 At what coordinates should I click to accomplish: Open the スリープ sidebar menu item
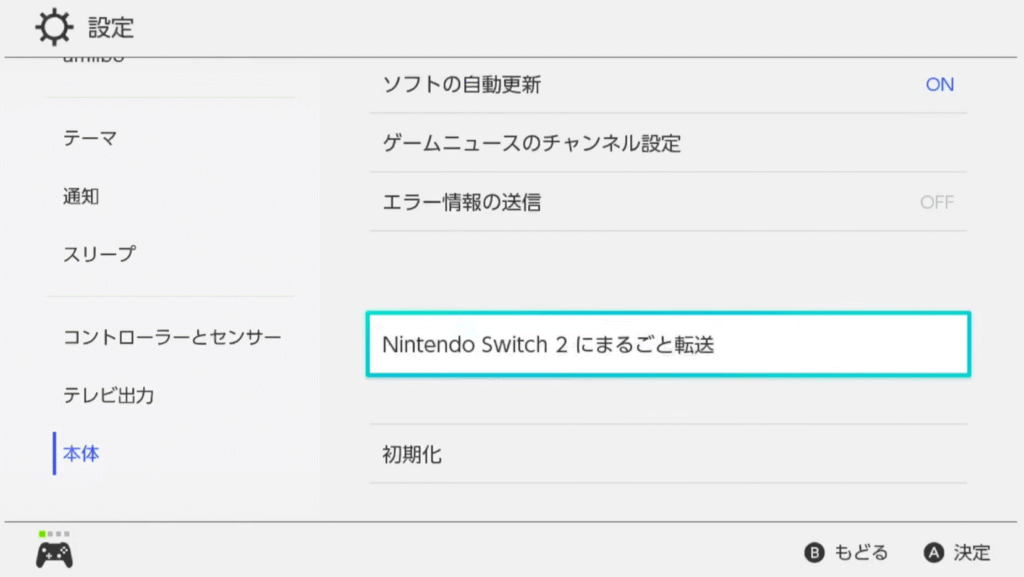pyautogui.click(x=99, y=254)
